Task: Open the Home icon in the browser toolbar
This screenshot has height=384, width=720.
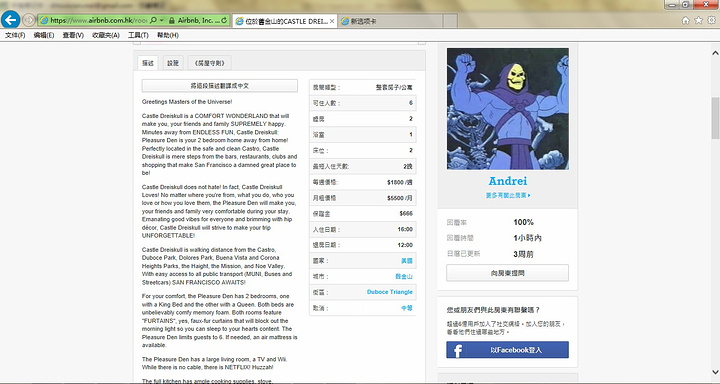Action: click(686, 20)
